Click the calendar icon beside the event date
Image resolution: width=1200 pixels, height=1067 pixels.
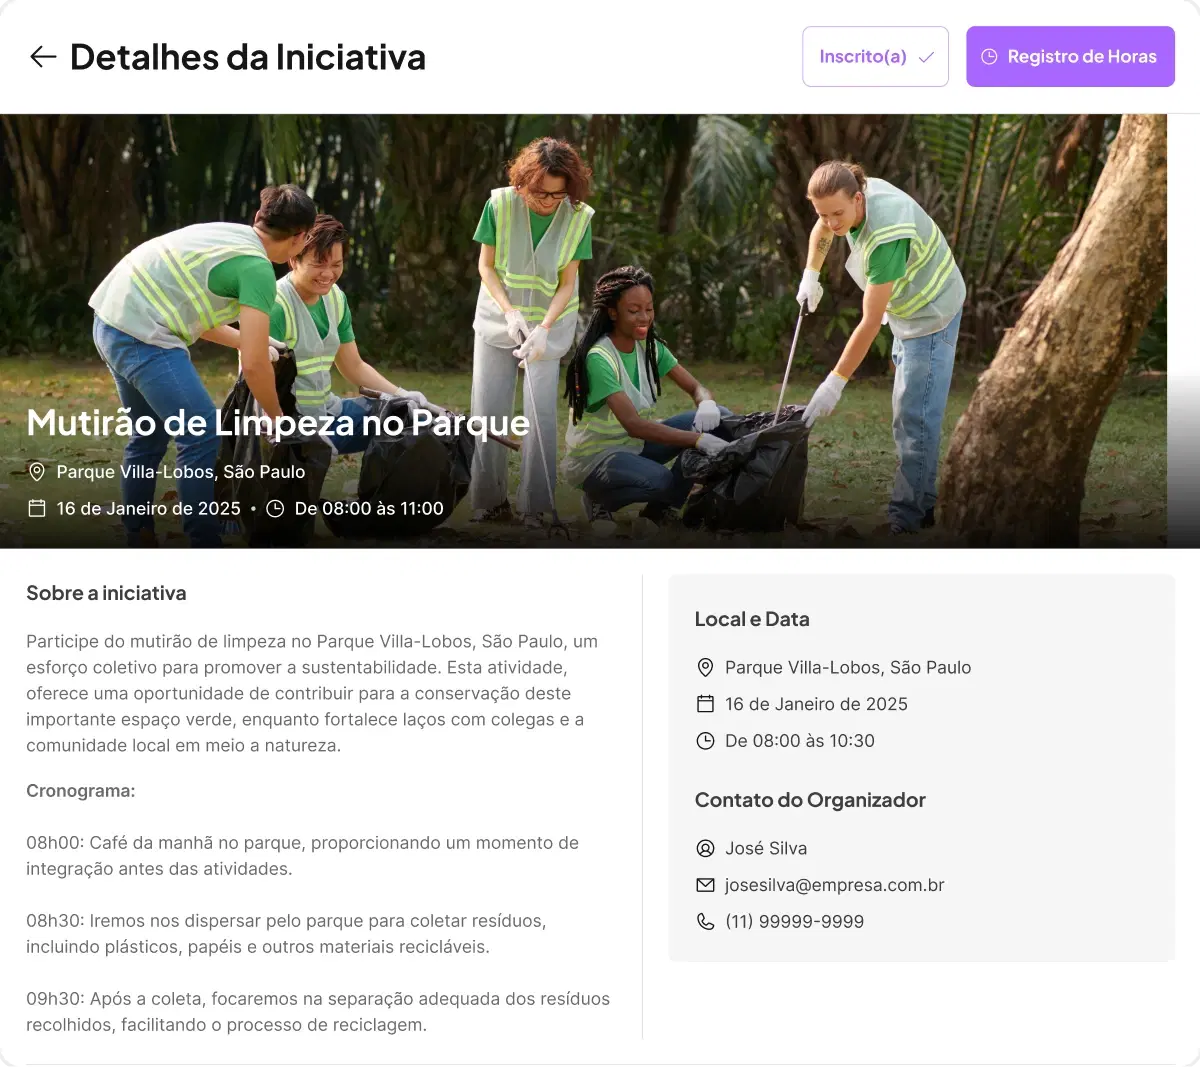pyautogui.click(x=37, y=507)
